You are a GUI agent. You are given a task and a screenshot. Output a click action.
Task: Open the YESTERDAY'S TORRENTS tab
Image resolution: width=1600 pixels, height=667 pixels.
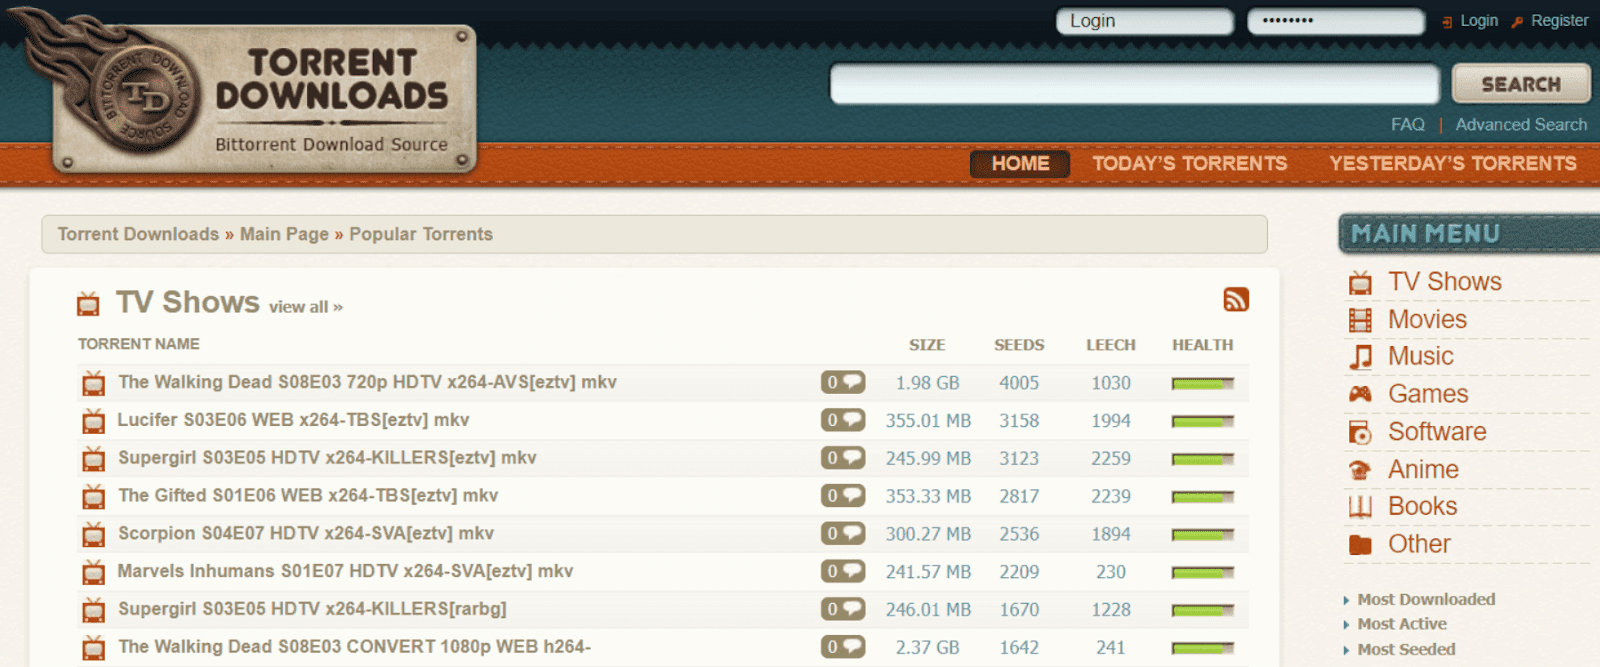tap(1453, 164)
